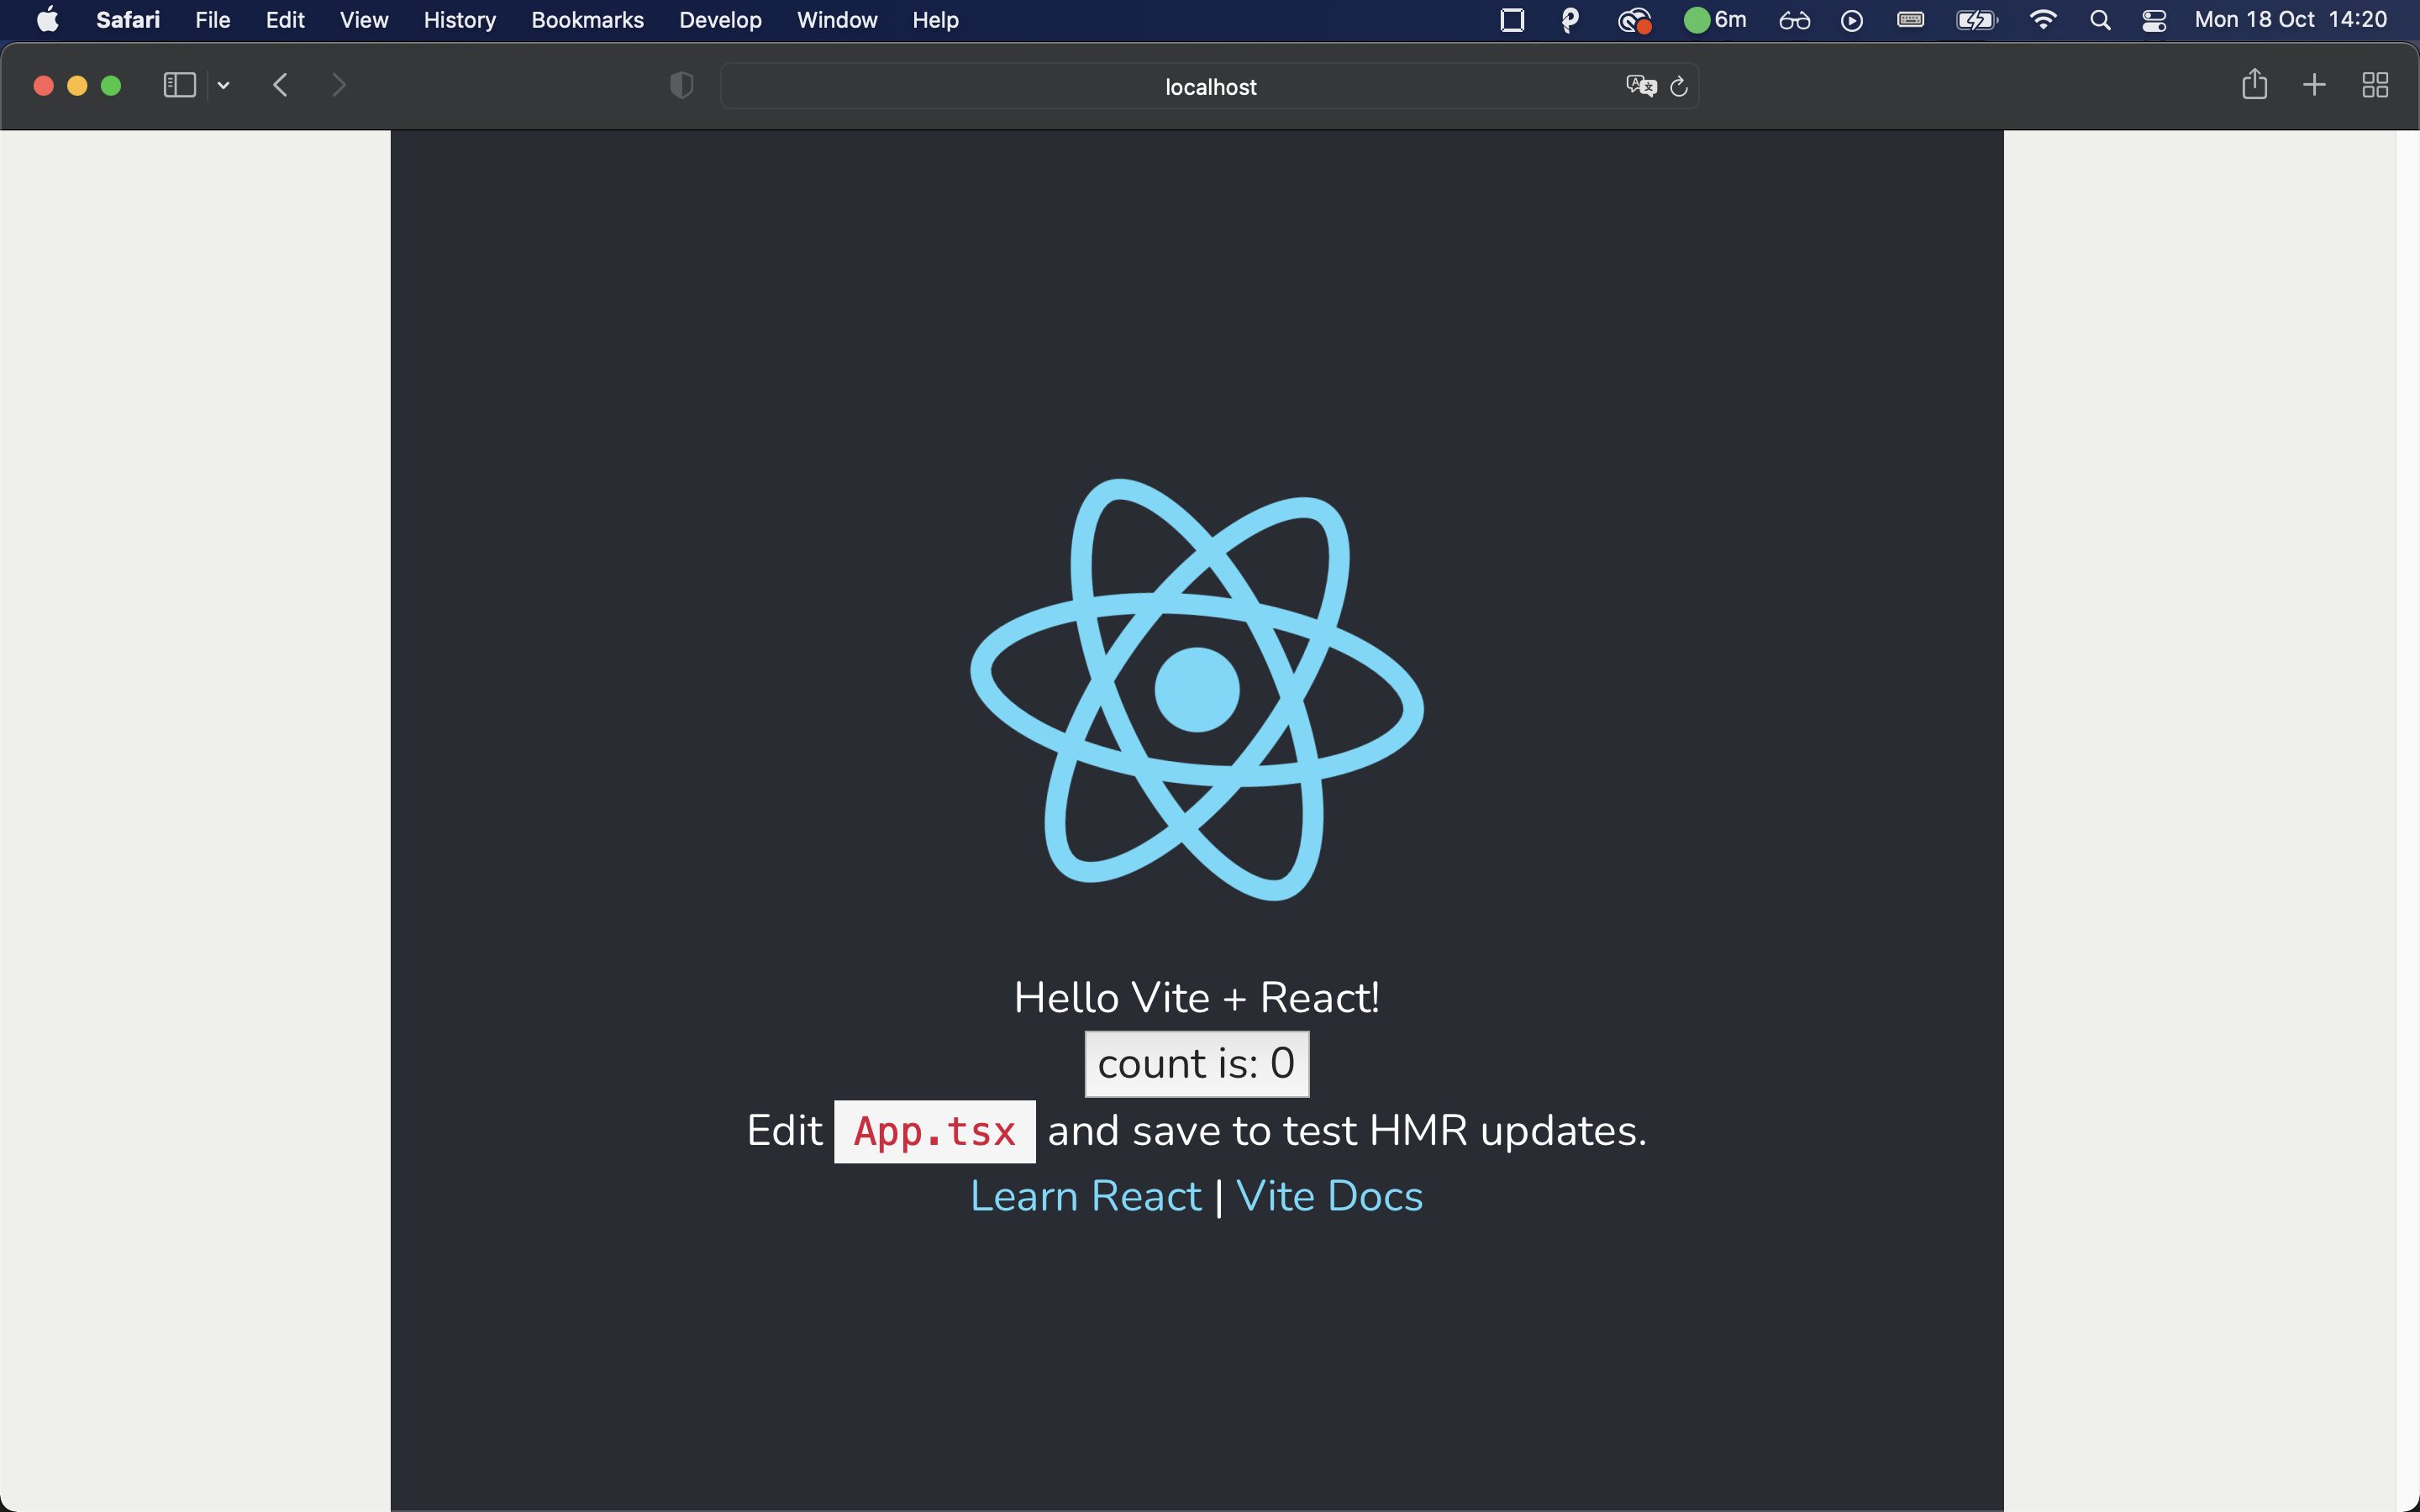The height and width of the screenshot is (1512, 2420).
Task: Go back to the previous page
Action: [281, 85]
